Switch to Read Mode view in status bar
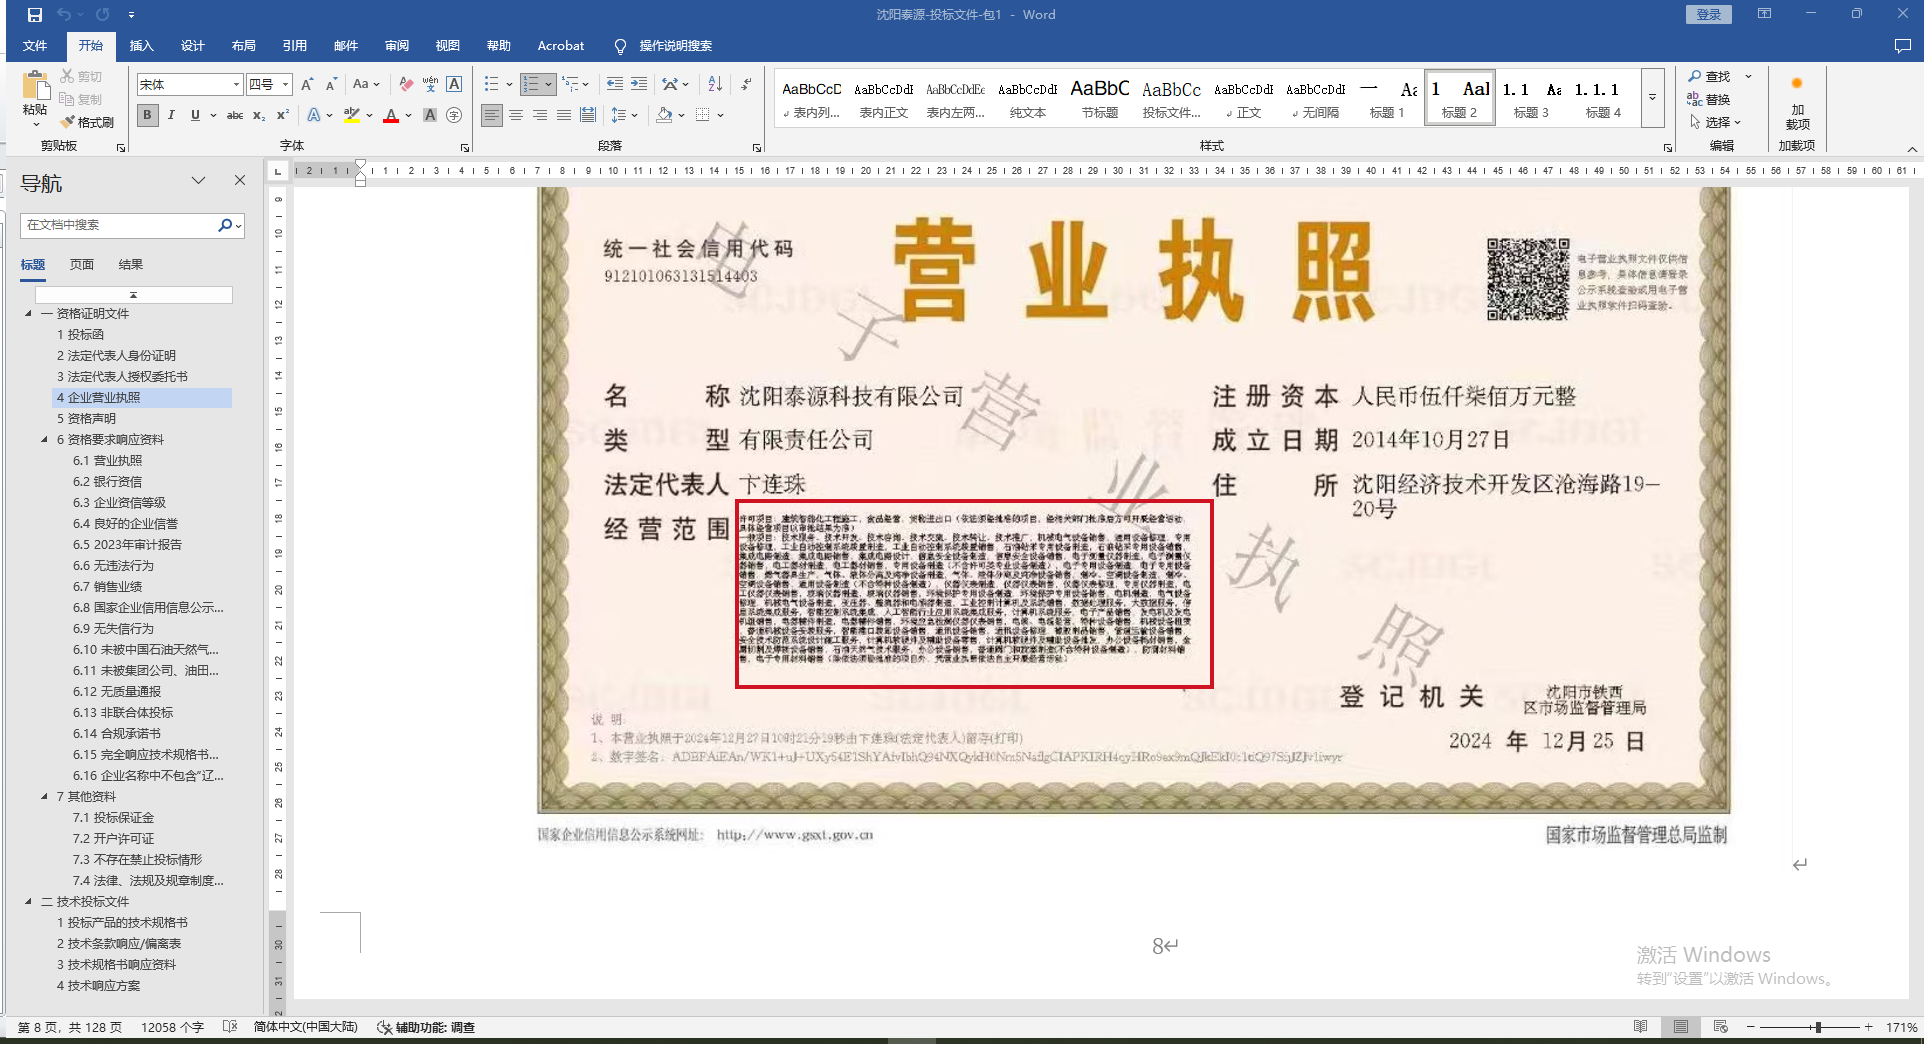Viewport: 1924px width, 1044px height. [1641, 1027]
